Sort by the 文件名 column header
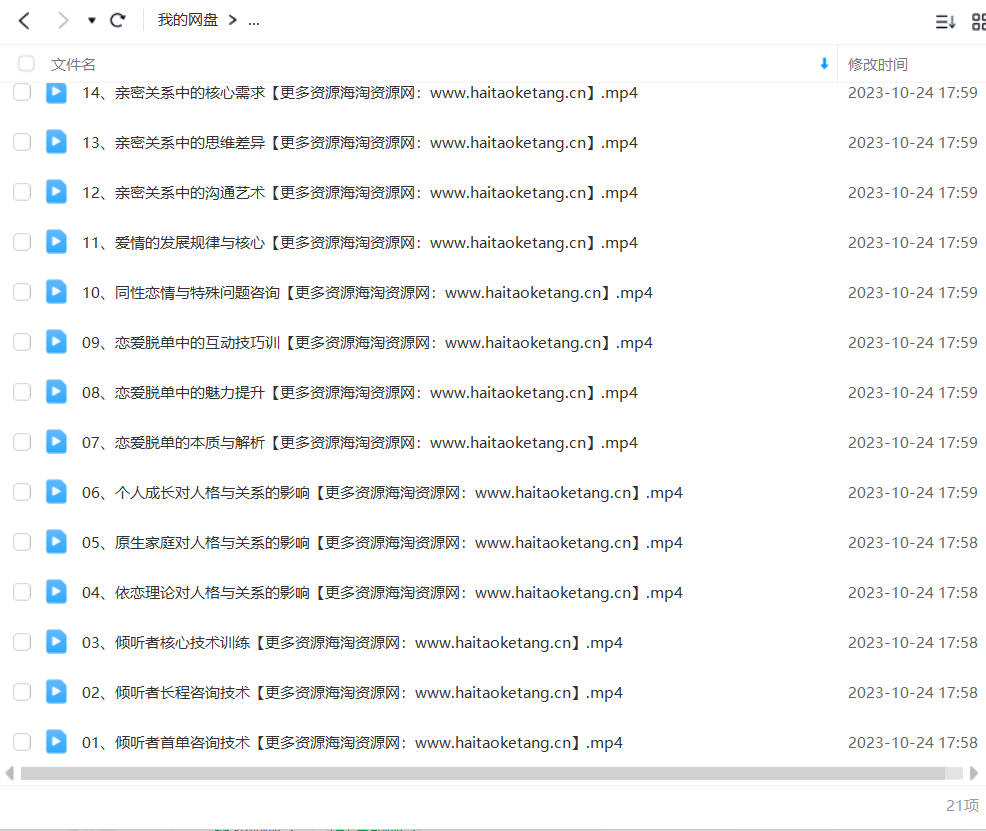The image size is (986, 831). click(73, 64)
